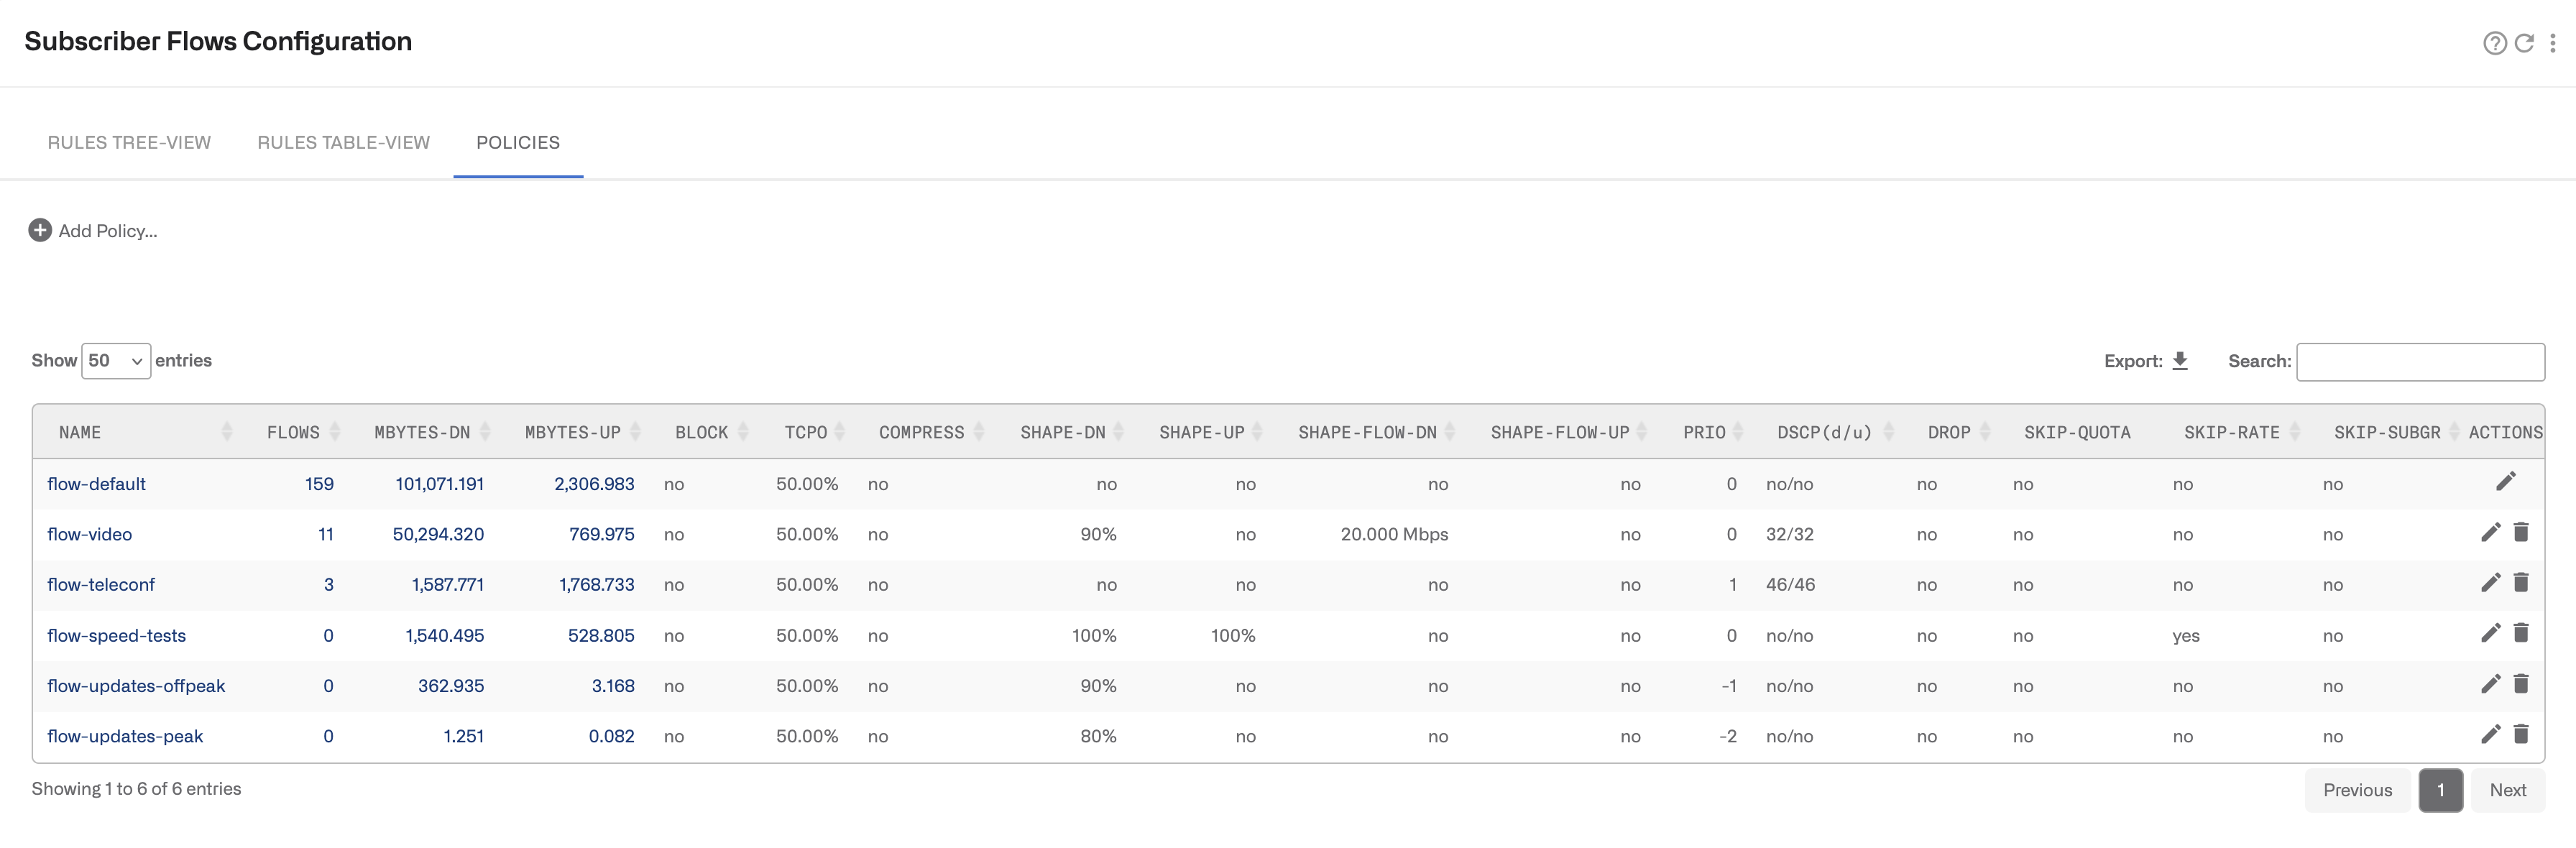The image size is (2576, 848).
Task: Open the flow-updates-offpeak policy link
Action: (x=136, y=686)
